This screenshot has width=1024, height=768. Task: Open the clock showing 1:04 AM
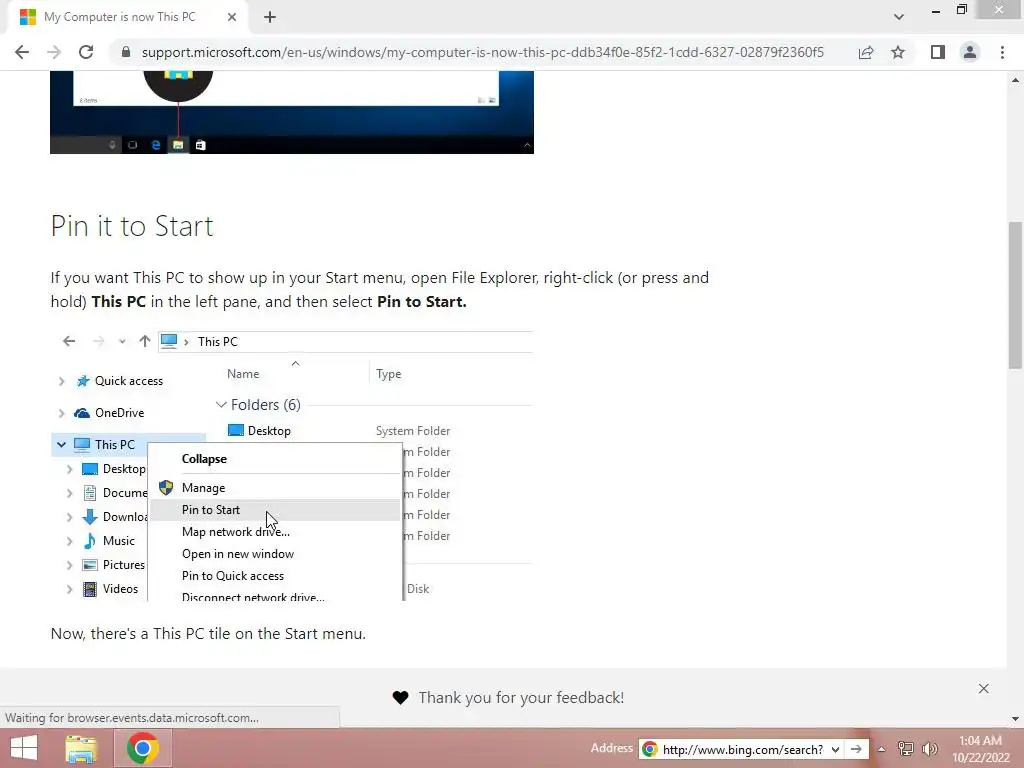(980, 748)
